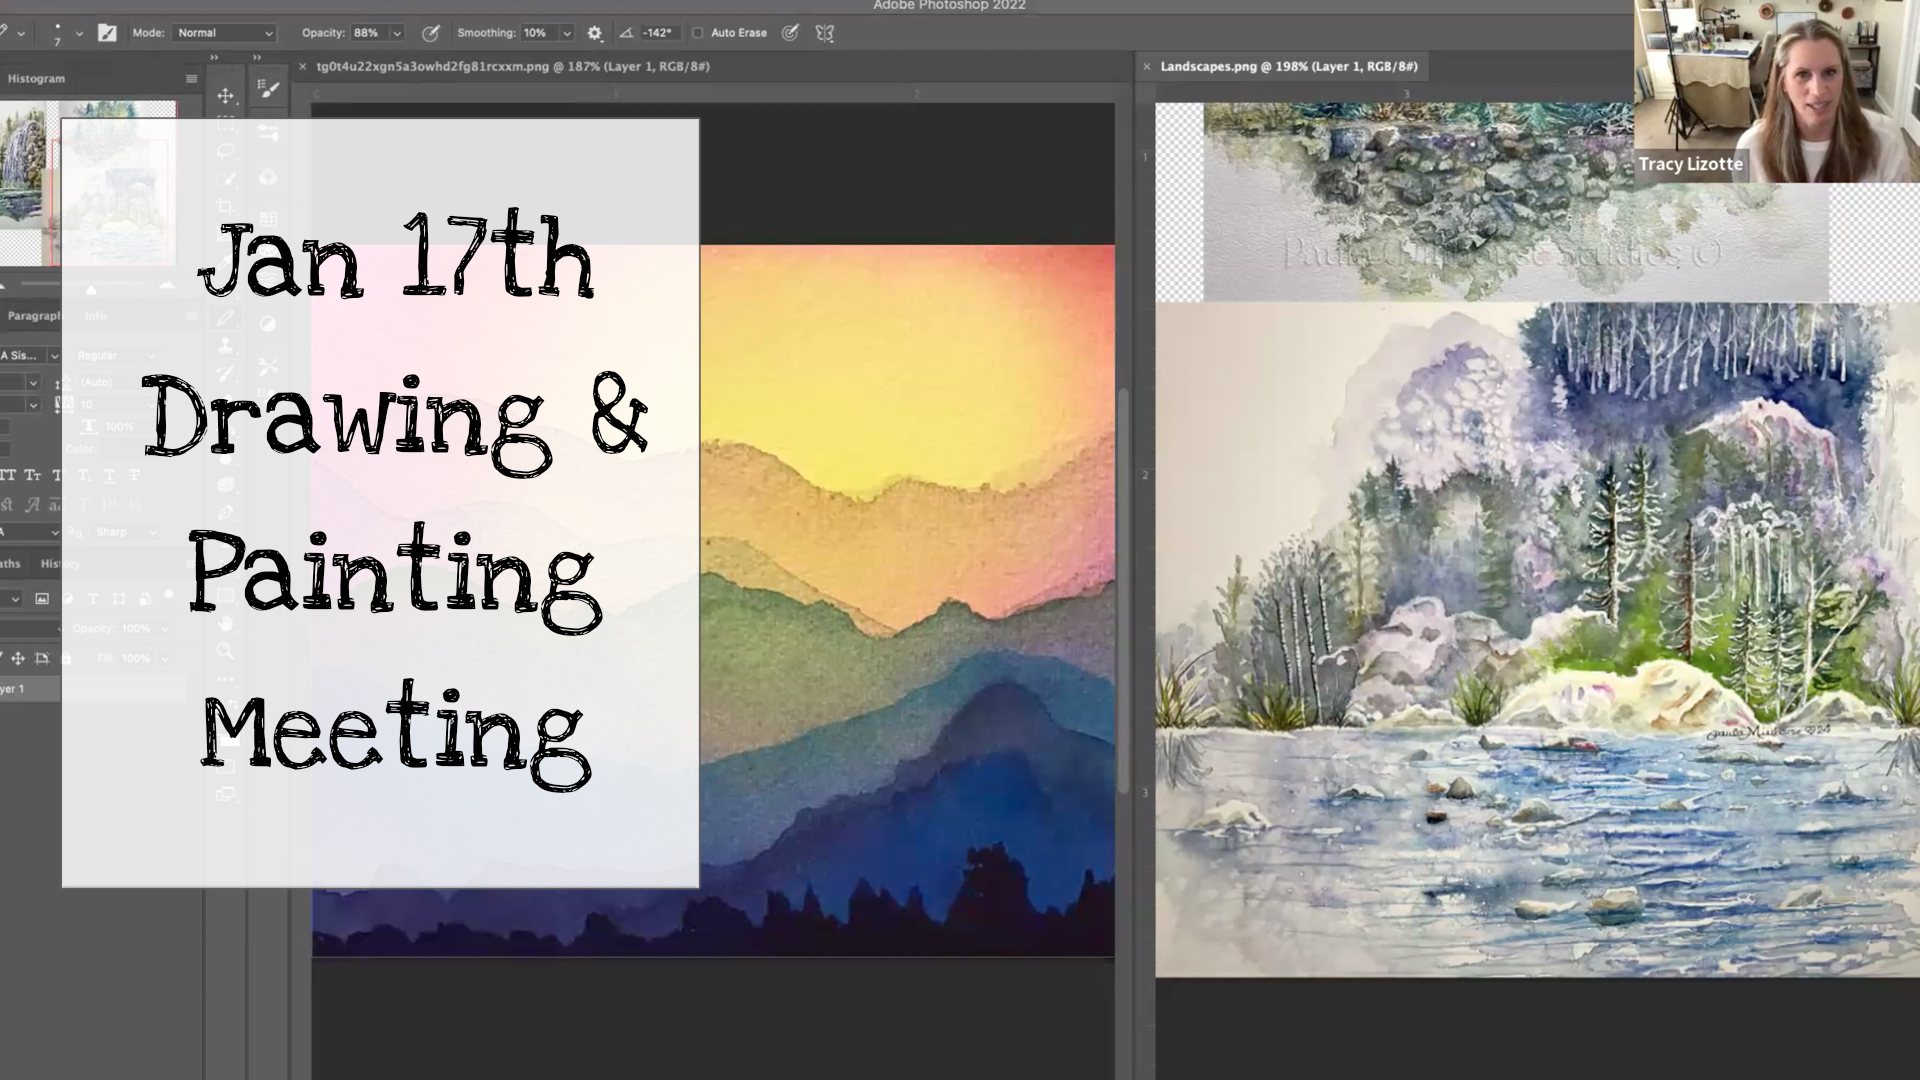Switch to the Histogram tab
The image size is (1920, 1080).
(36, 79)
